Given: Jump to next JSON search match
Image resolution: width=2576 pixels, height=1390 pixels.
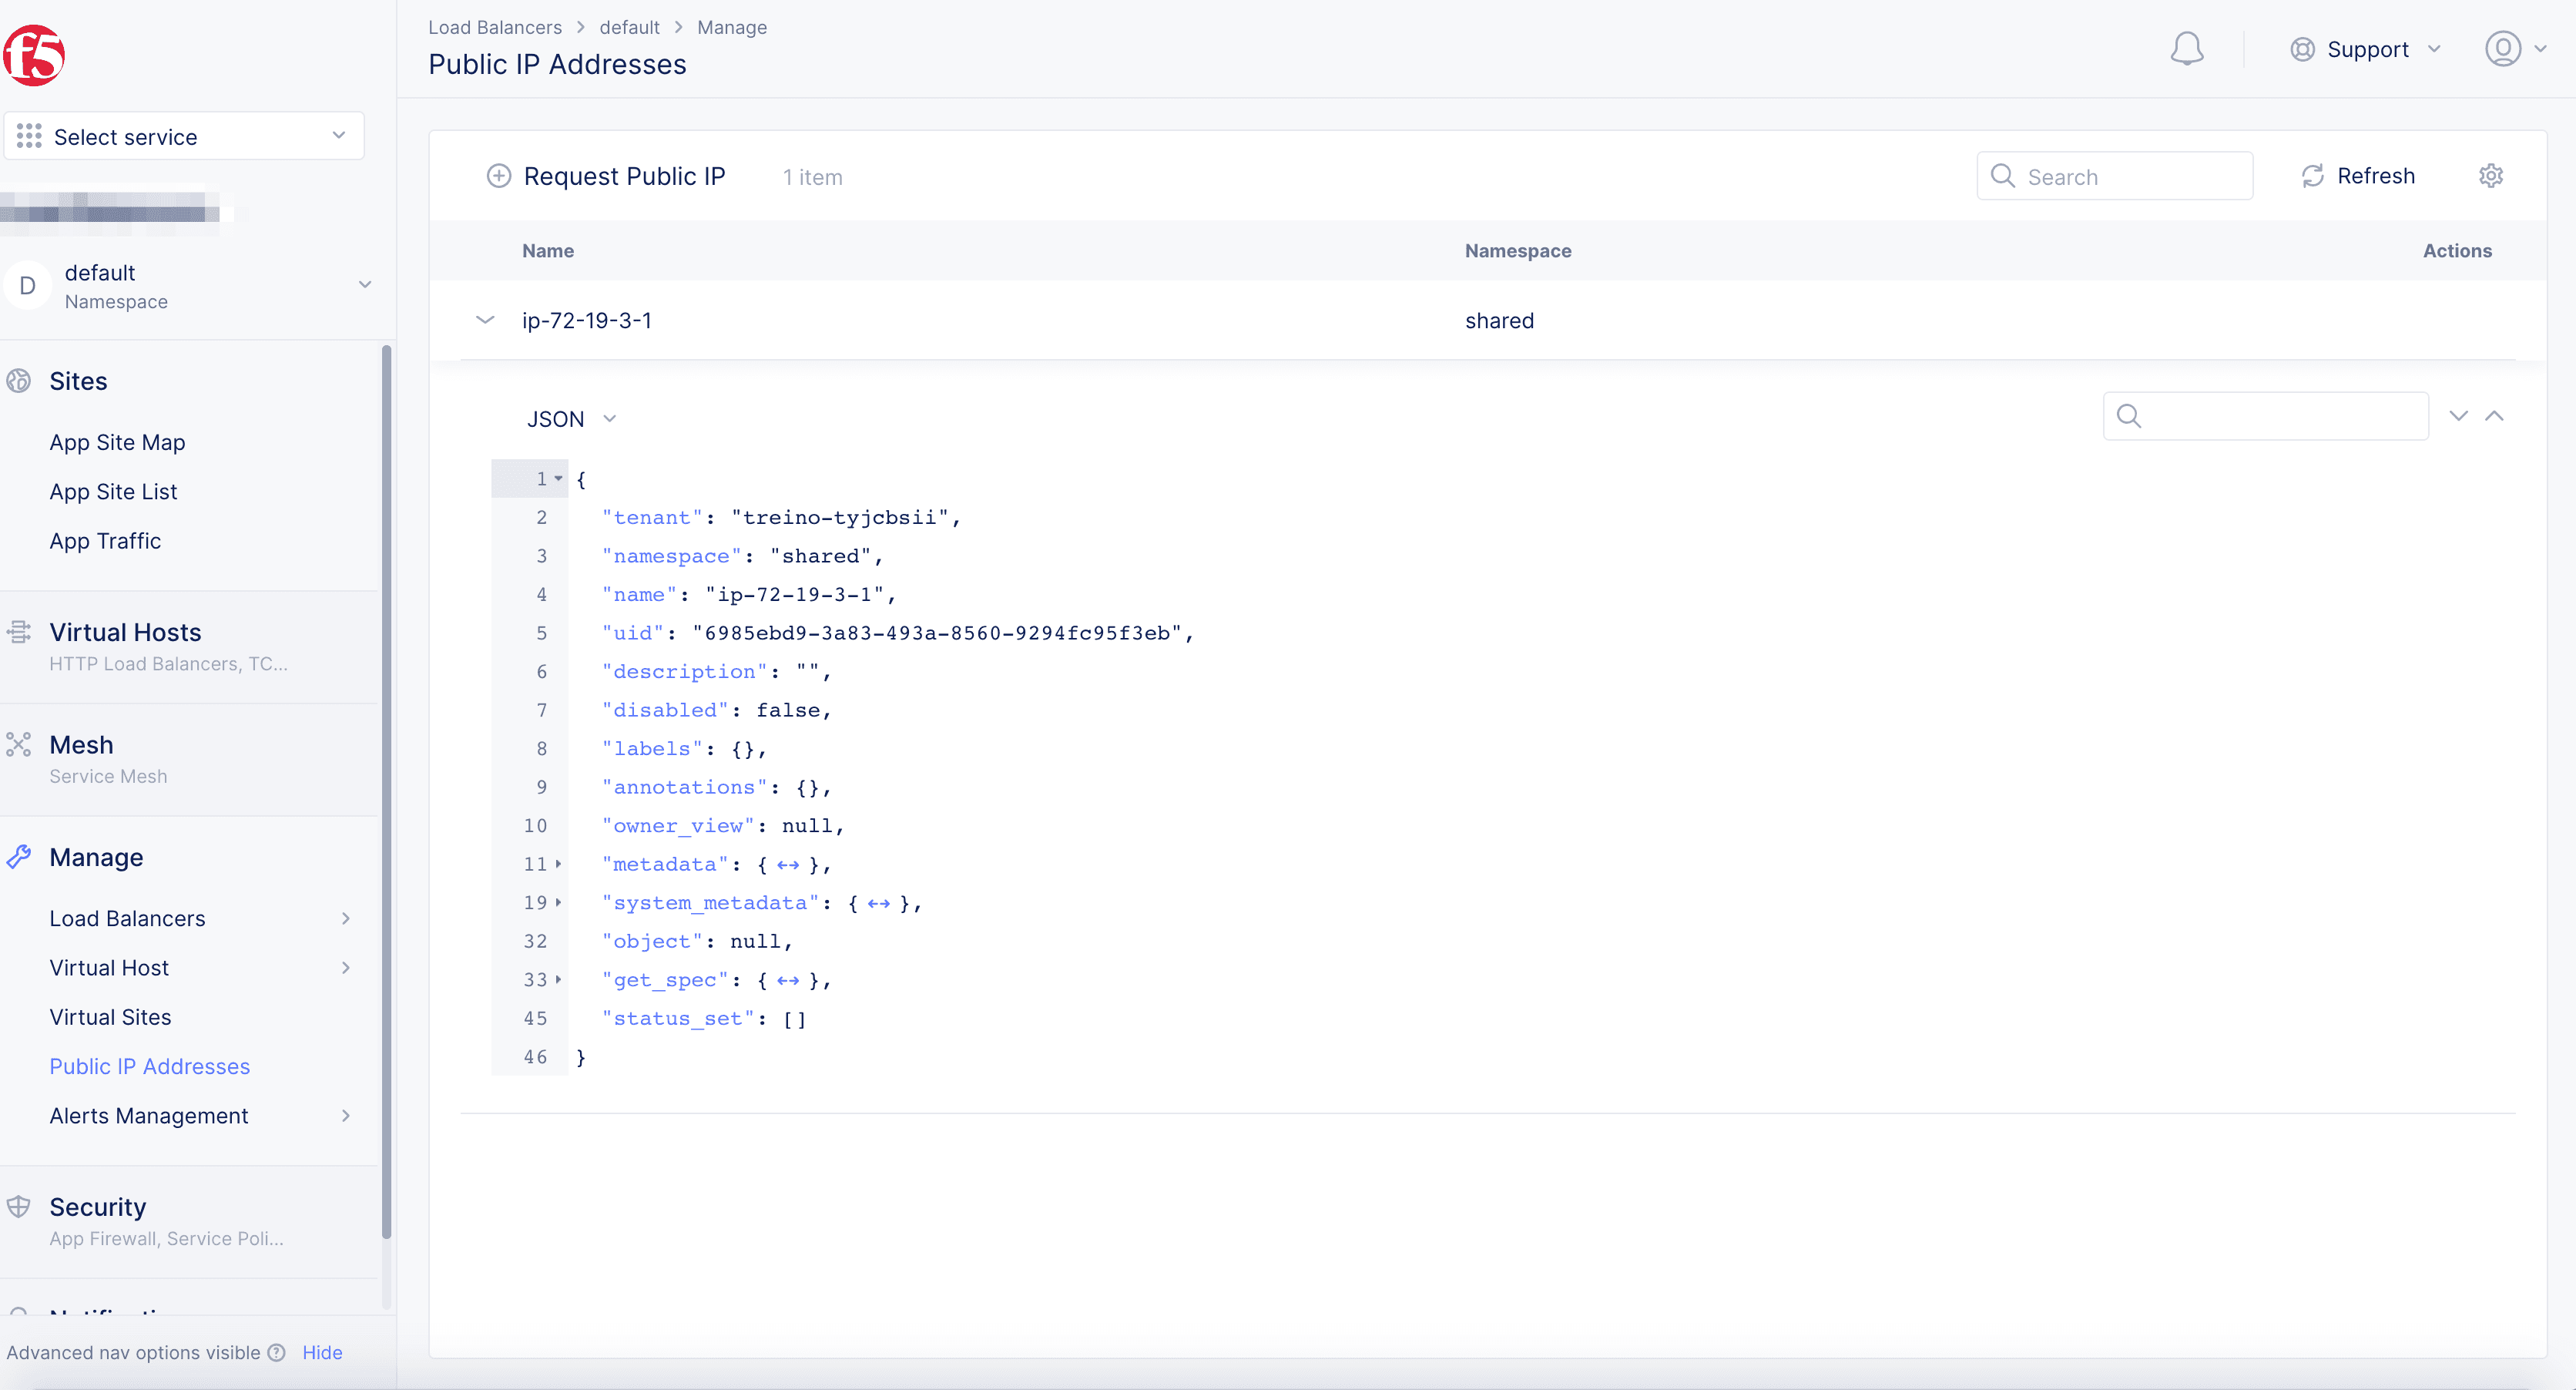Looking at the screenshot, I should pyautogui.click(x=2458, y=416).
